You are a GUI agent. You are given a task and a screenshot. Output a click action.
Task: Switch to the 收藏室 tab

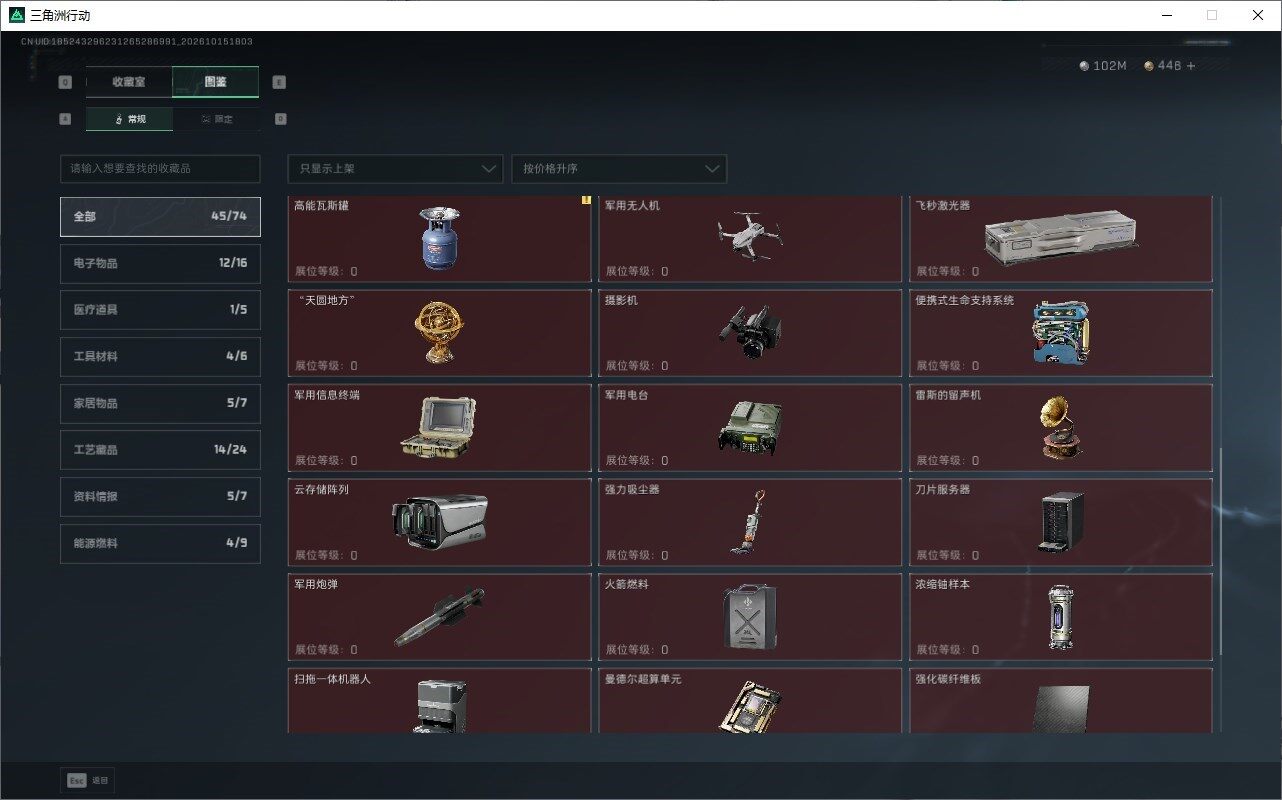(129, 82)
